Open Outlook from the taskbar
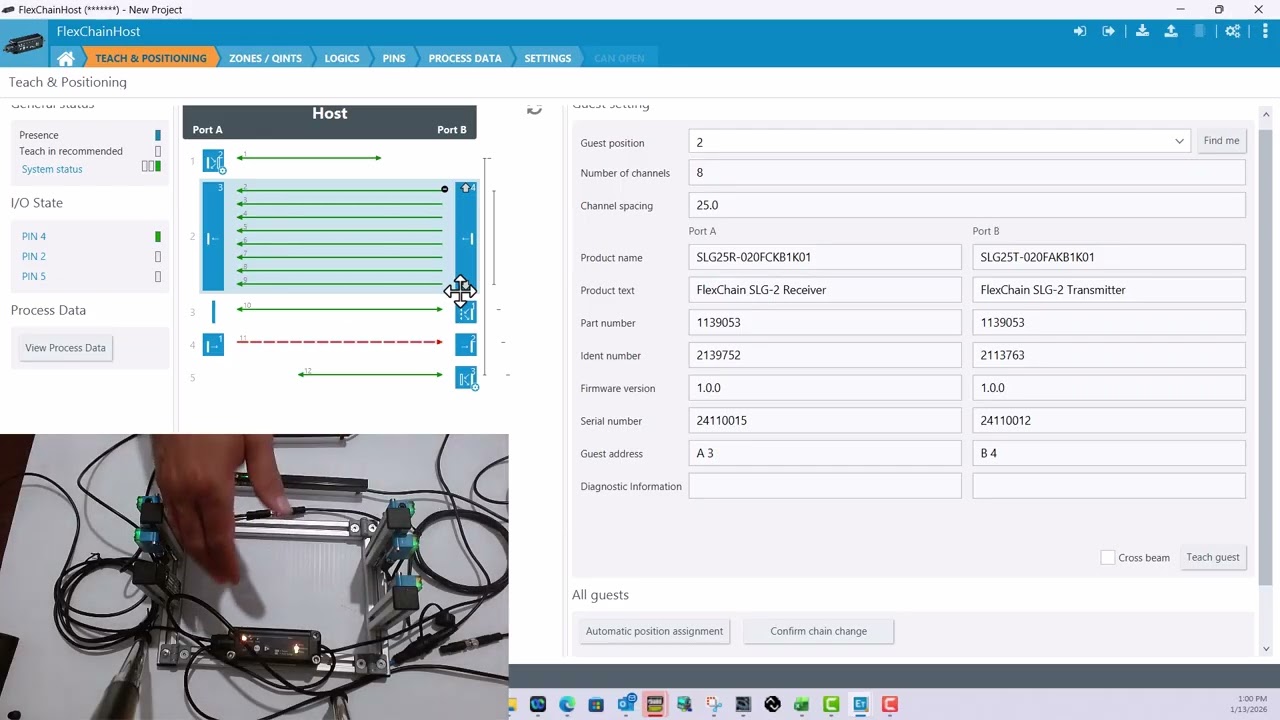 tap(626, 704)
